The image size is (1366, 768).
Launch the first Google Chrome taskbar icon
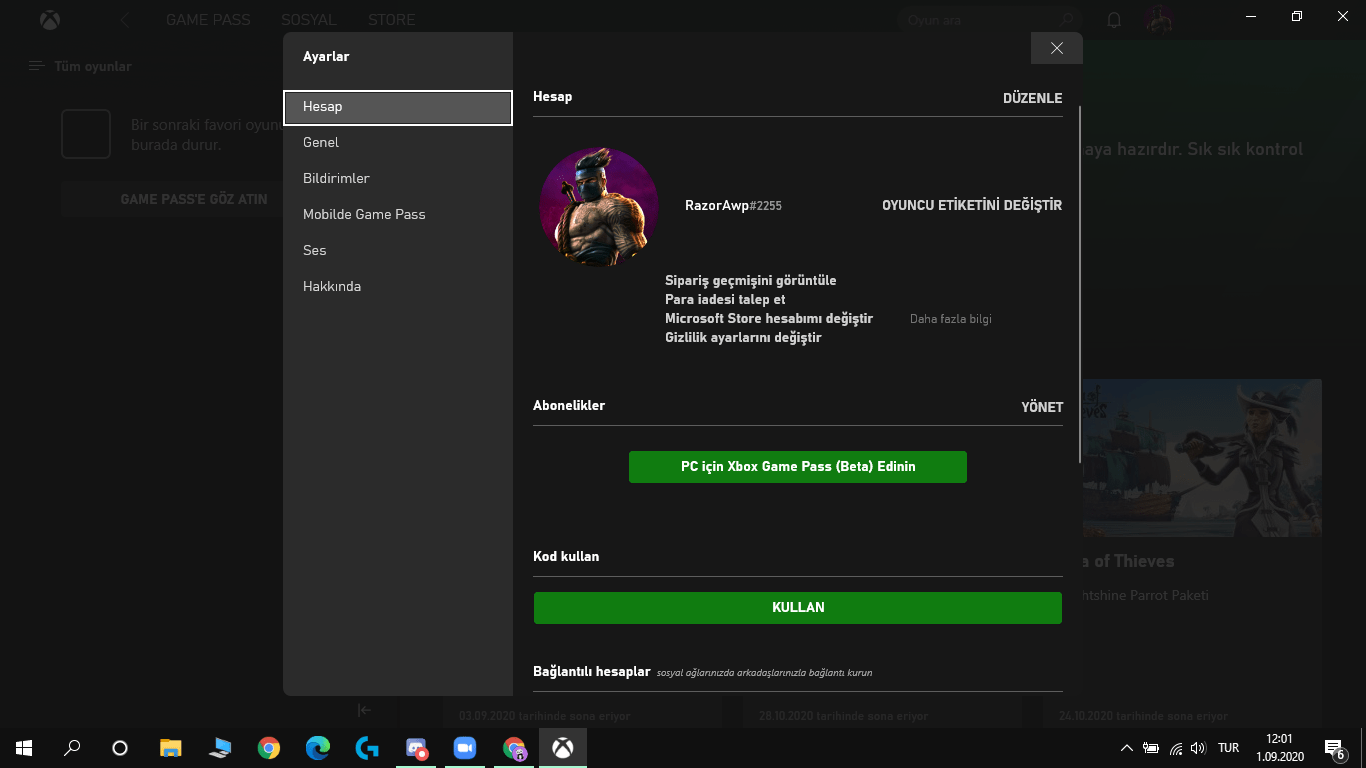point(269,748)
